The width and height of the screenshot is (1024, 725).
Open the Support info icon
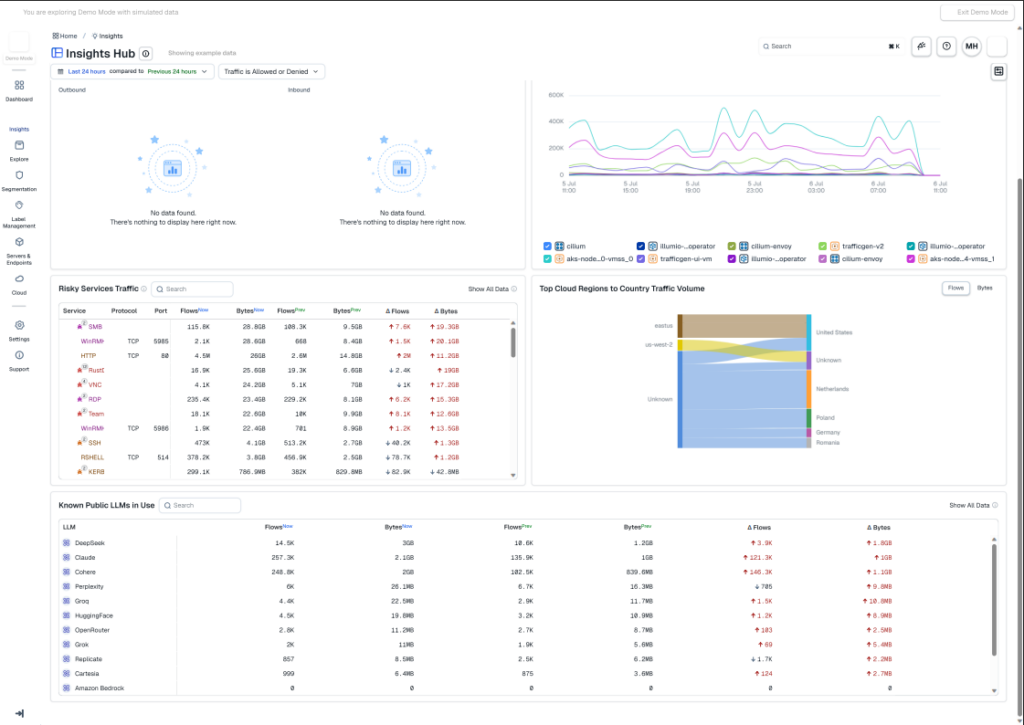point(19,355)
